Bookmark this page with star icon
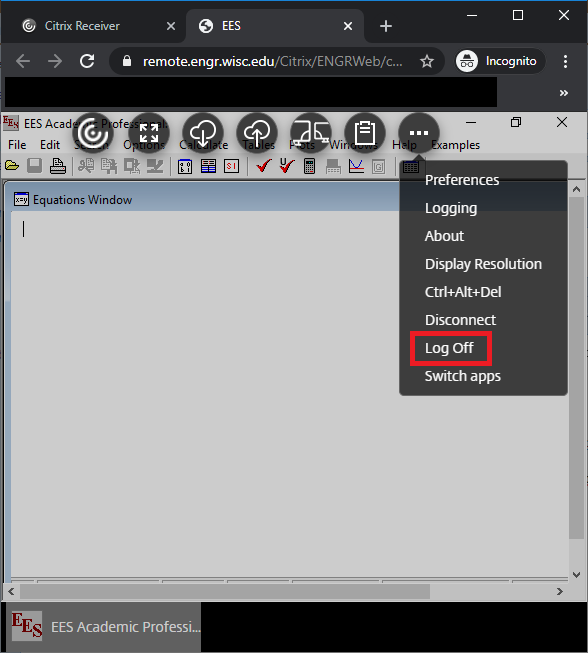The width and height of the screenshot is (588, 653). 426,62
